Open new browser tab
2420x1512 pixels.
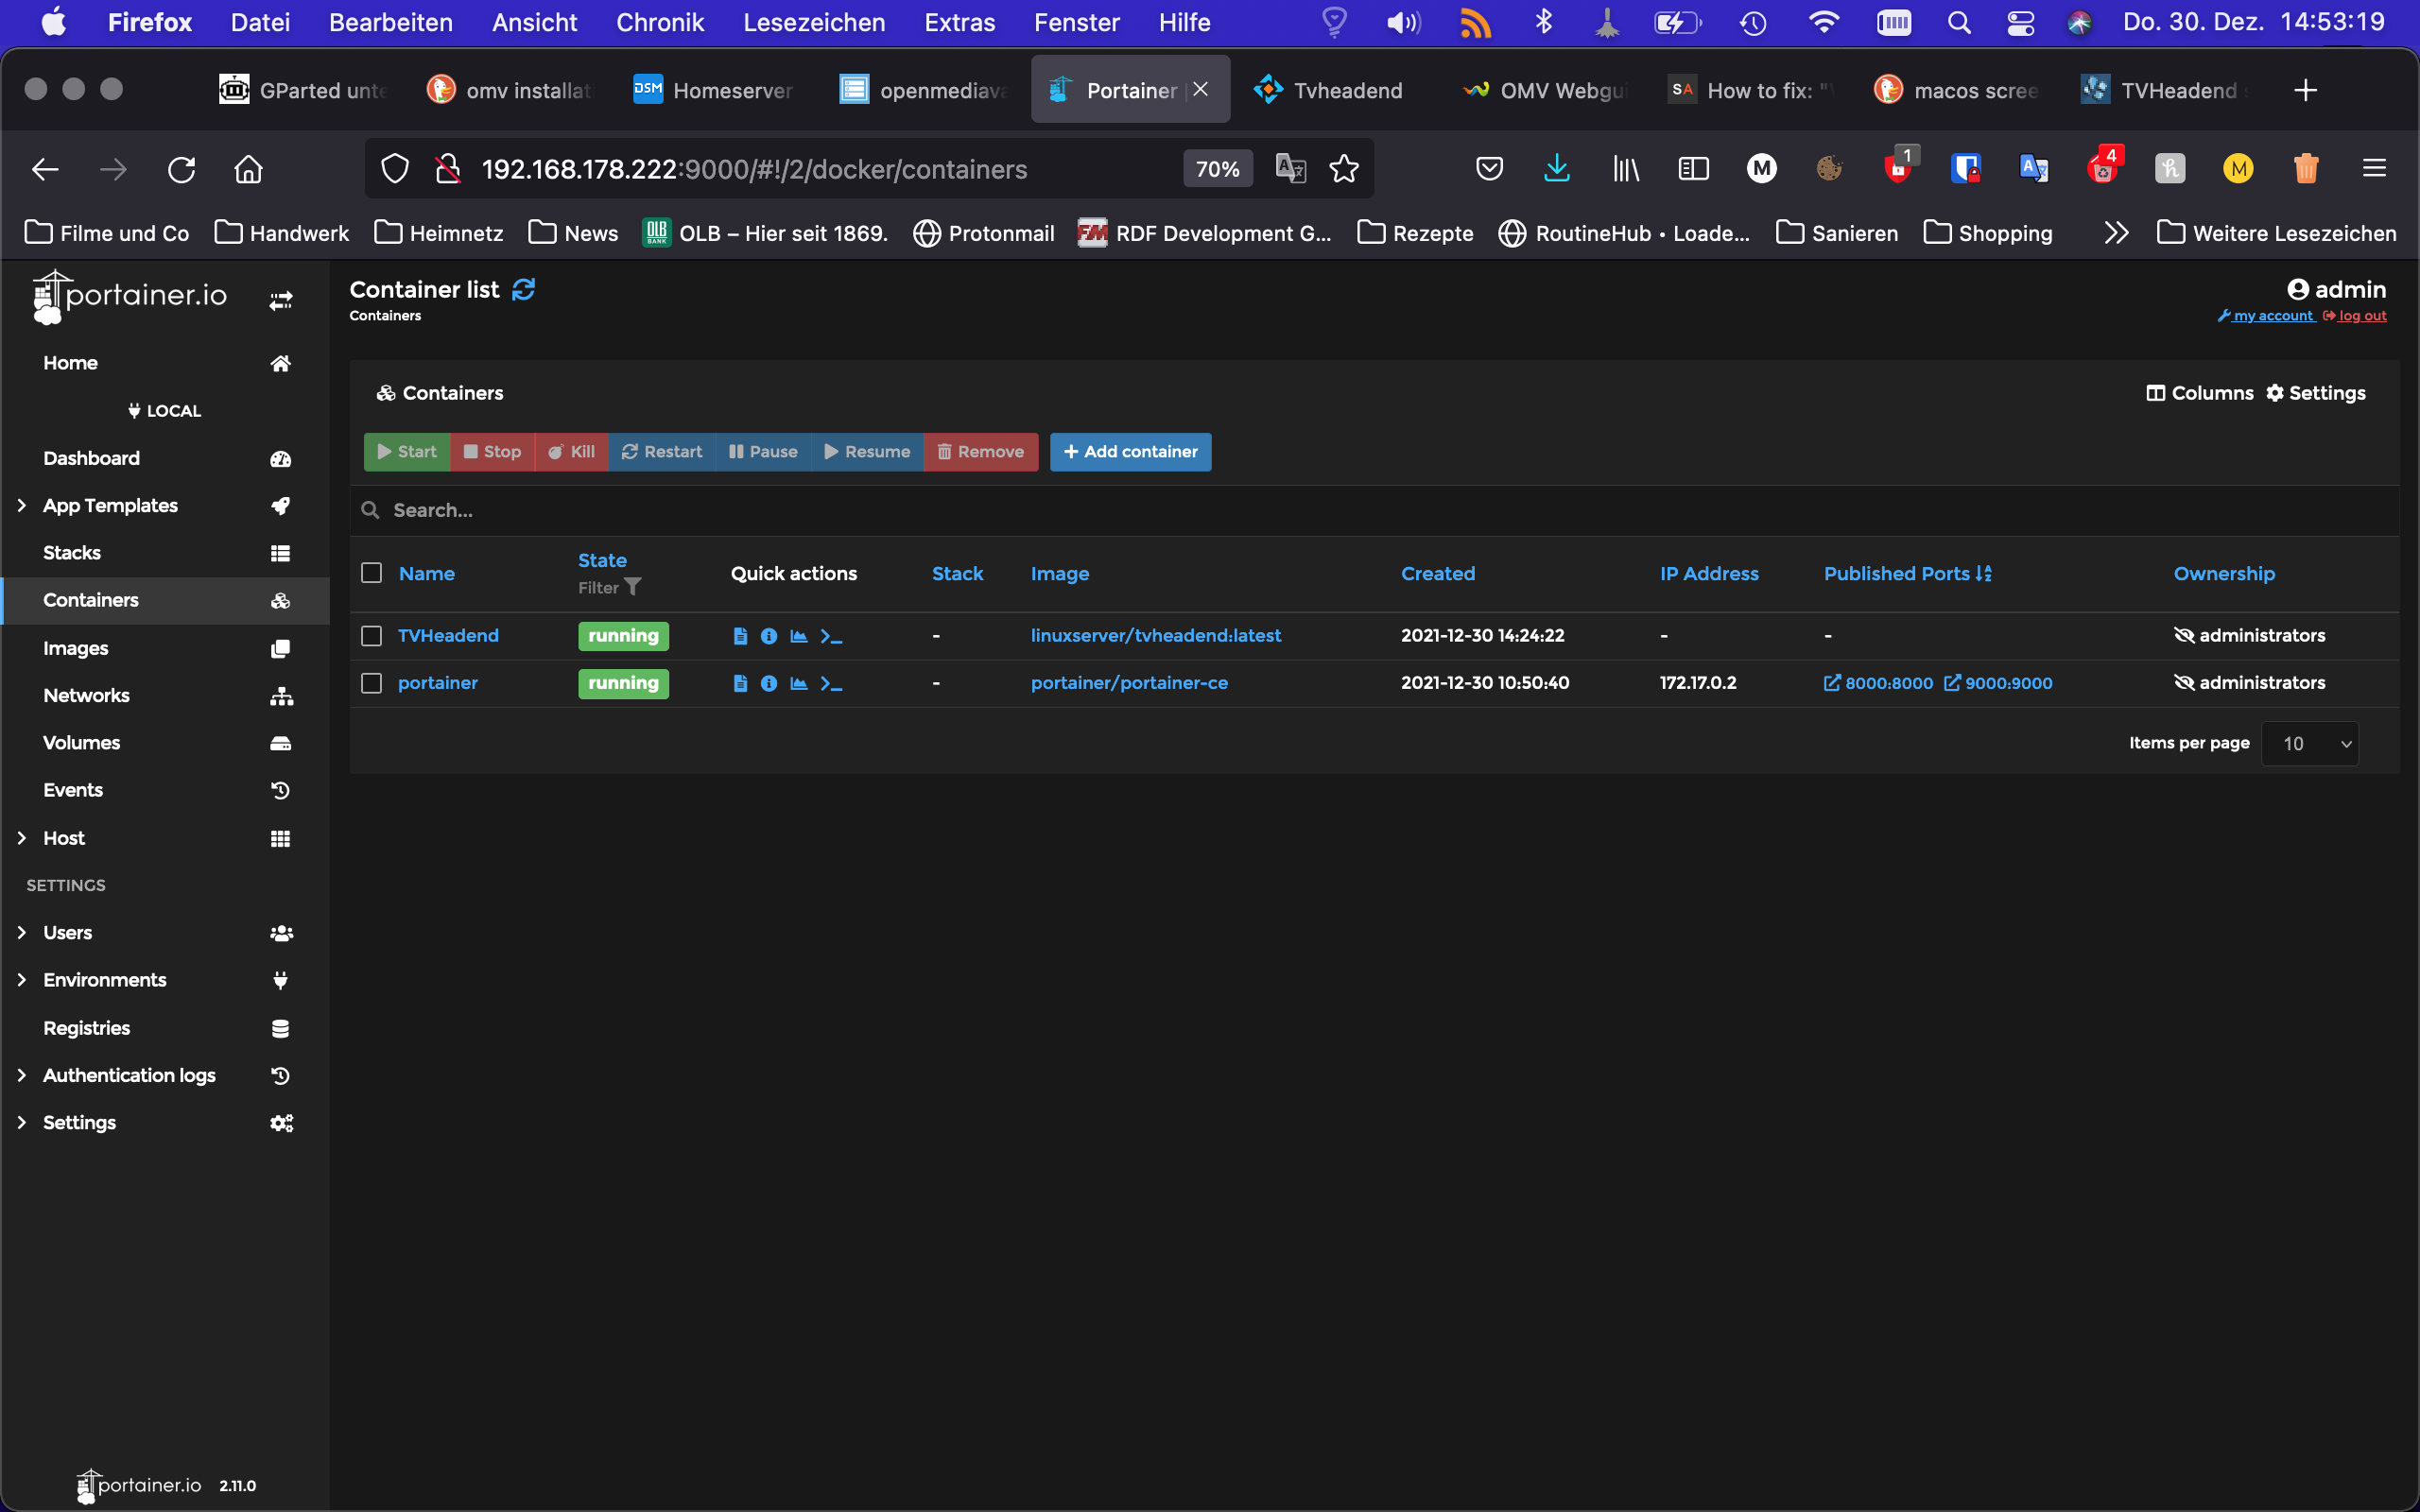2306,90
